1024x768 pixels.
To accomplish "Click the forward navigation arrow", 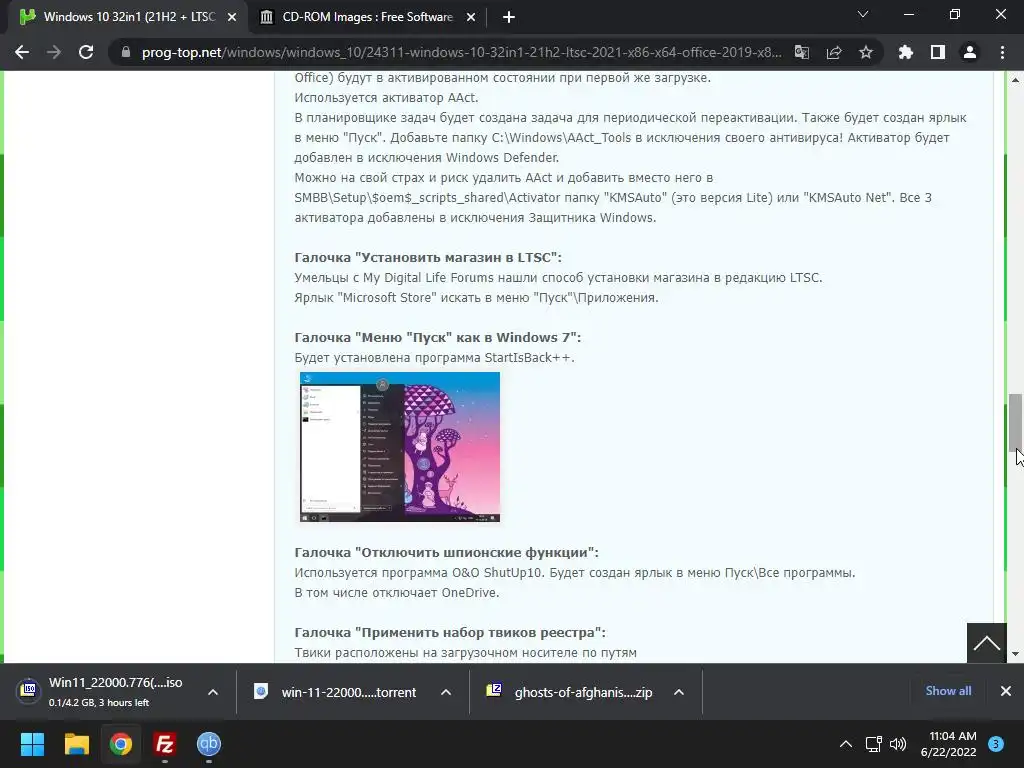I will pyautogui.click(x=54, y=52).
